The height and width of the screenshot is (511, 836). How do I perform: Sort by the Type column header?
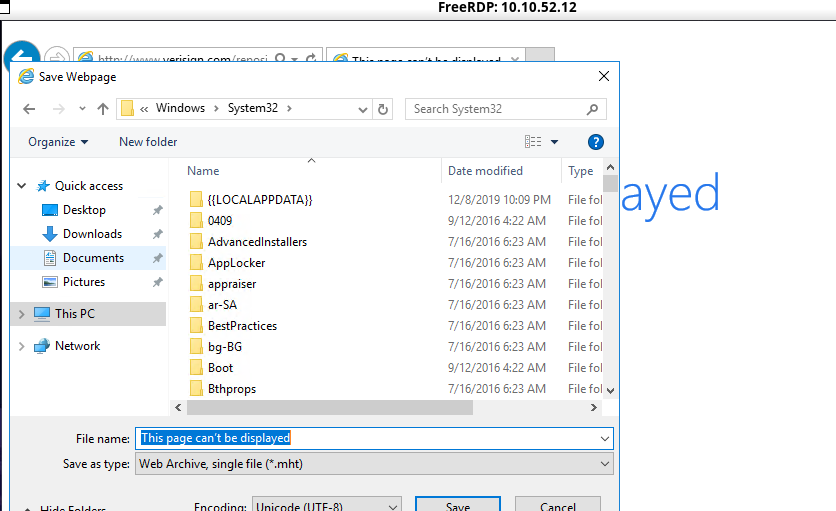pos(581,171)
